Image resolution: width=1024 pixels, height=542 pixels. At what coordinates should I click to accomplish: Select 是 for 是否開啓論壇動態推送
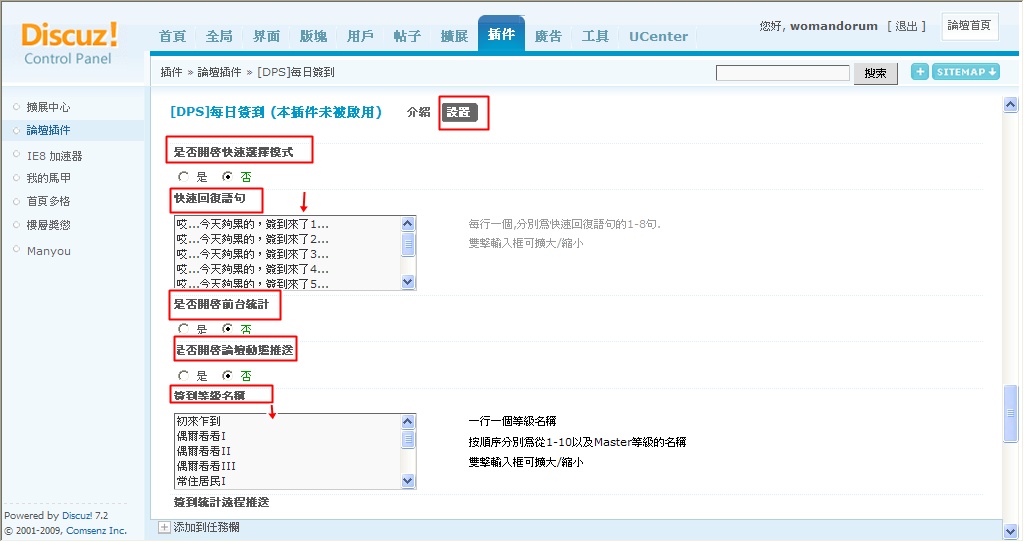[183, 376]
